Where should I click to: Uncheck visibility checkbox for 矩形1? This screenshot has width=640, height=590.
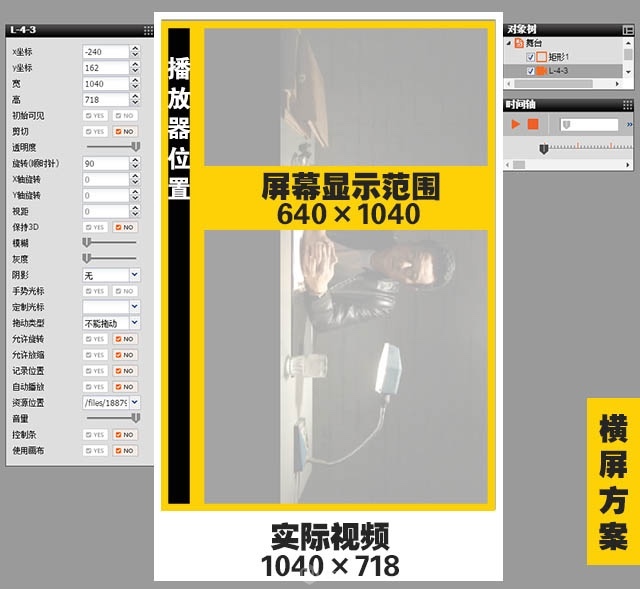pos(531,58)
